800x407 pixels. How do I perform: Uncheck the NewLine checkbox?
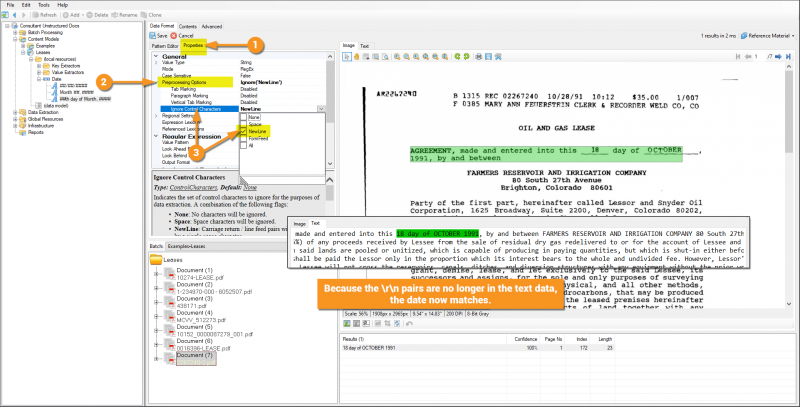243,131
